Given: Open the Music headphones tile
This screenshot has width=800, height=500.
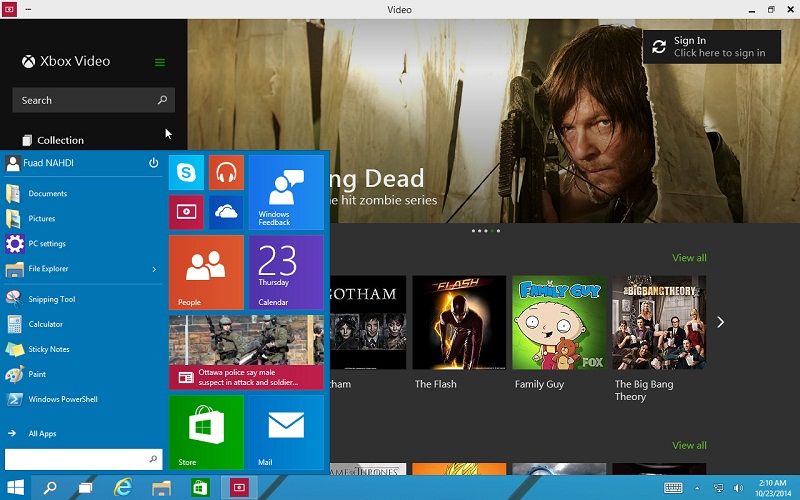Looking at the screenshot, I should [x=226, y=172].
